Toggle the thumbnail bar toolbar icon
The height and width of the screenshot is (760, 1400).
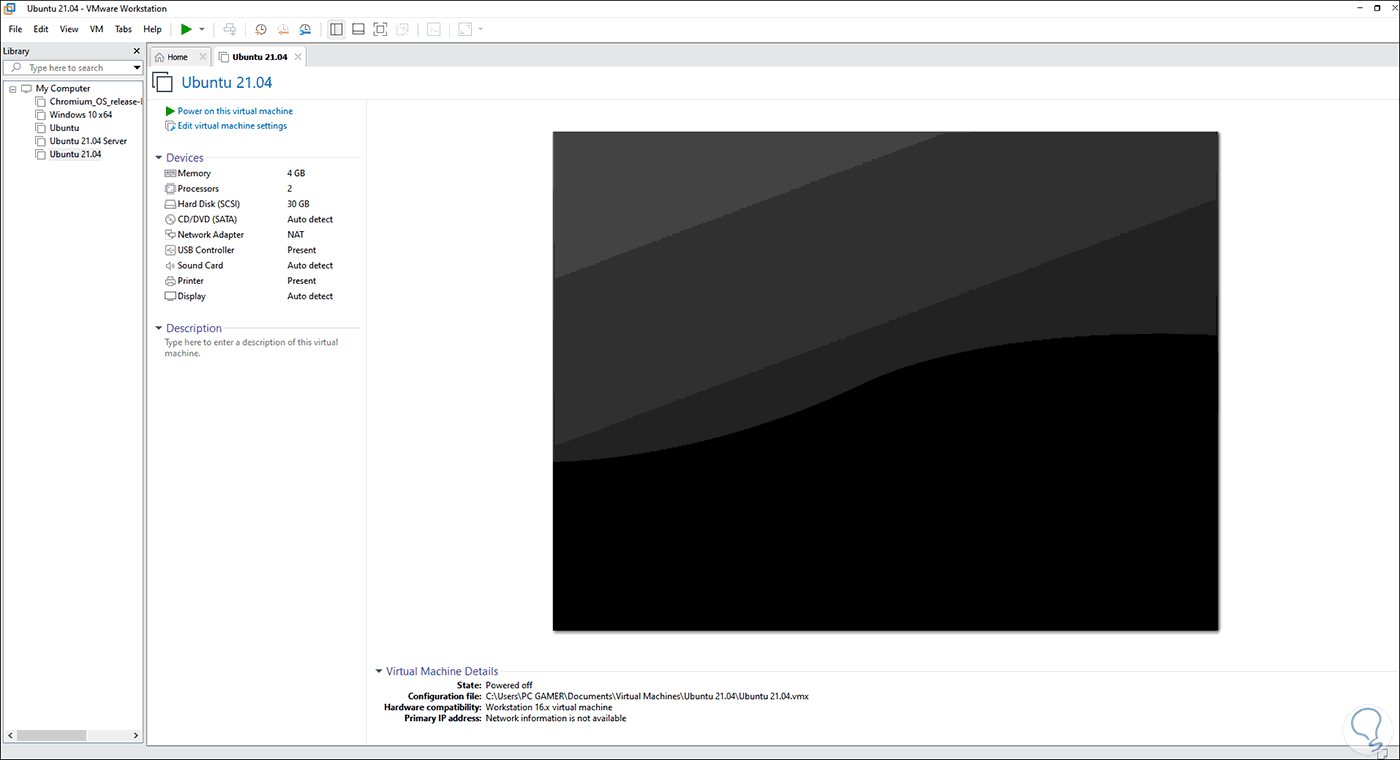click(x=358, y=29)
